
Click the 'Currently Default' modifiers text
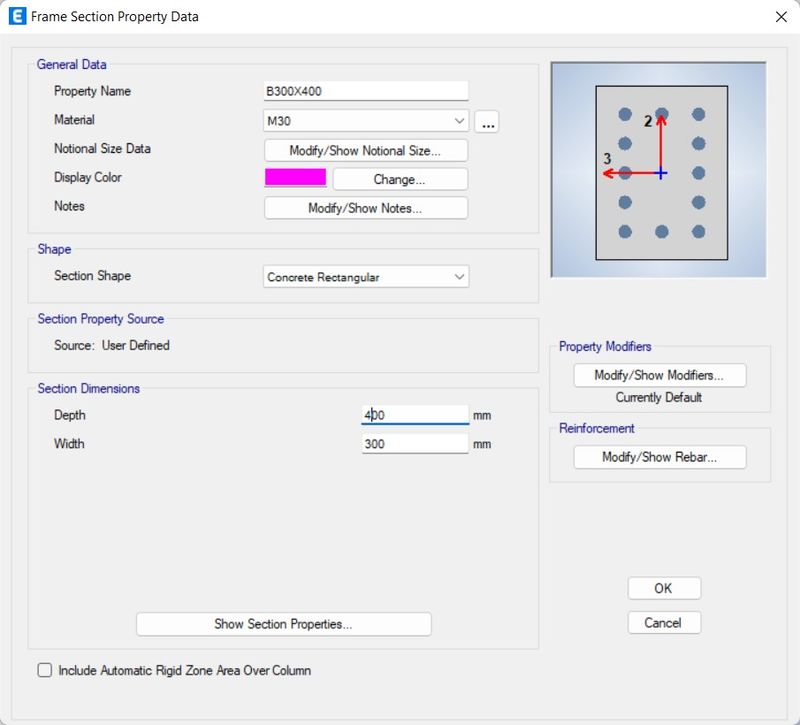point(659,397)
